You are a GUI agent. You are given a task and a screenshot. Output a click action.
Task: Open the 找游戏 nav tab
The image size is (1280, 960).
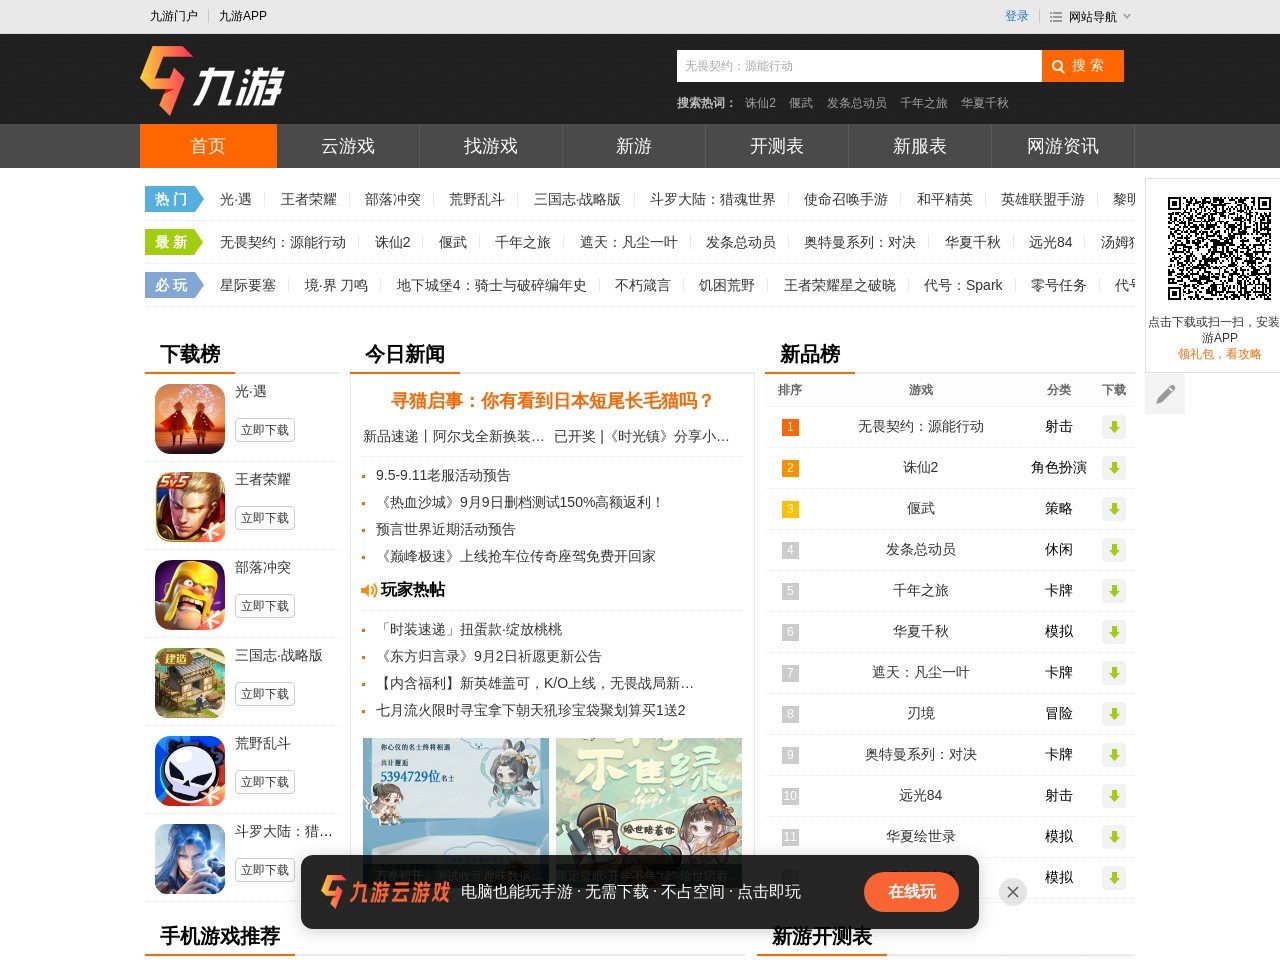click(x=491, y=146)
